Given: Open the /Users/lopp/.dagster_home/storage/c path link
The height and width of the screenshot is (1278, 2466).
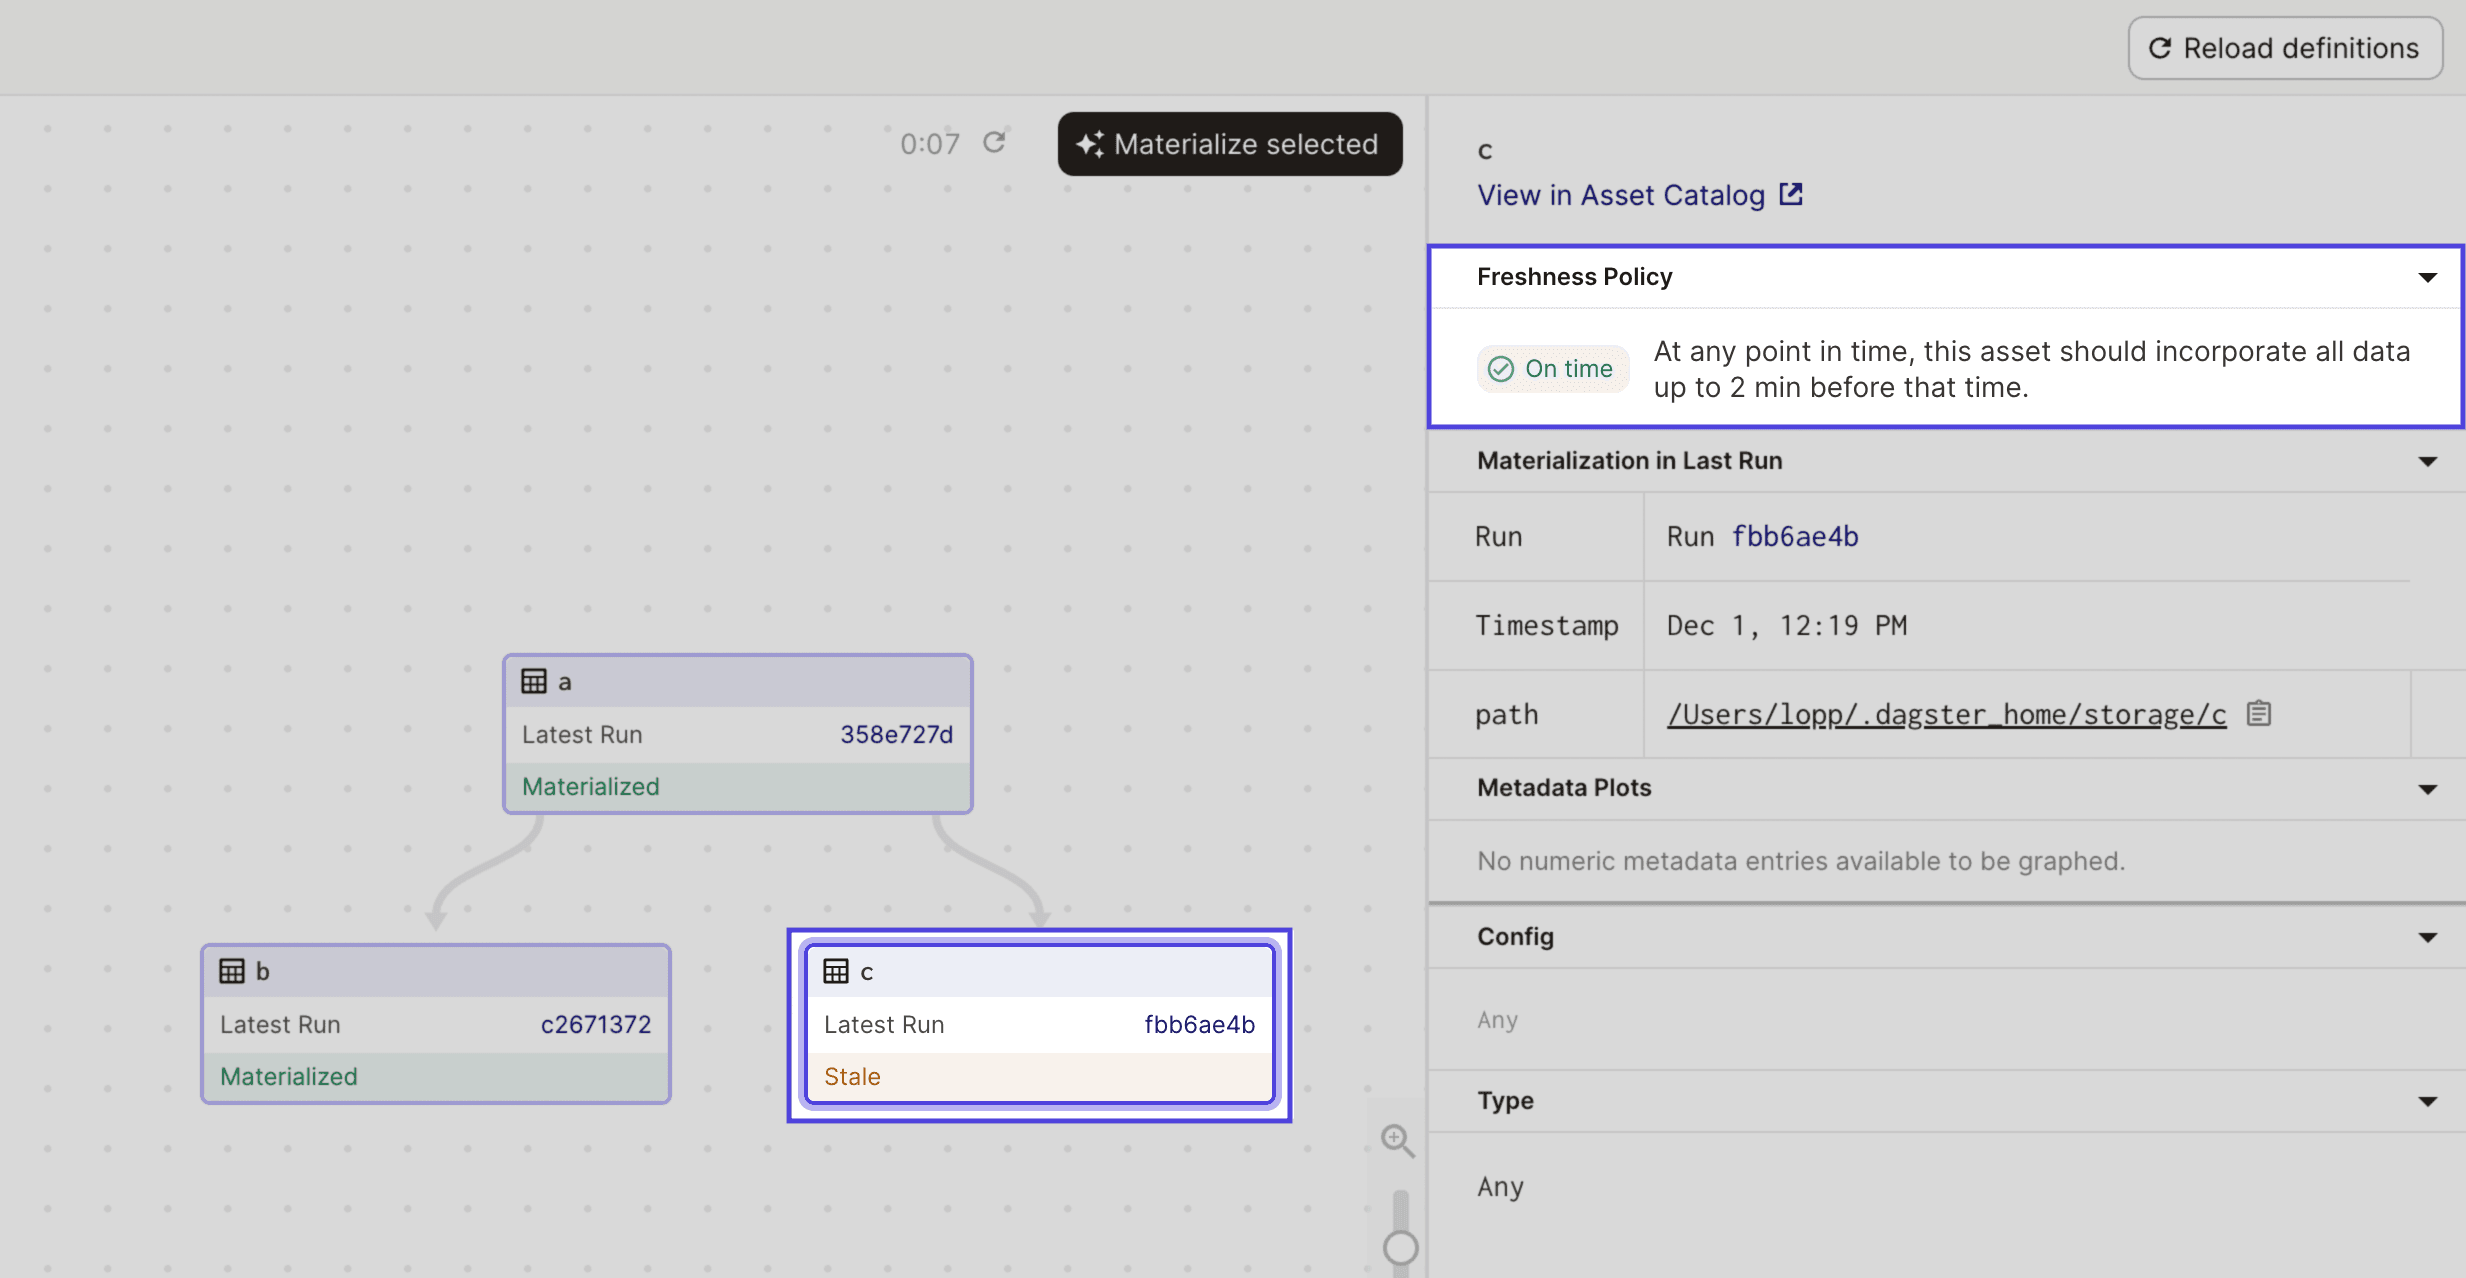Looking at the screenshot, I should pos(1946,715).
